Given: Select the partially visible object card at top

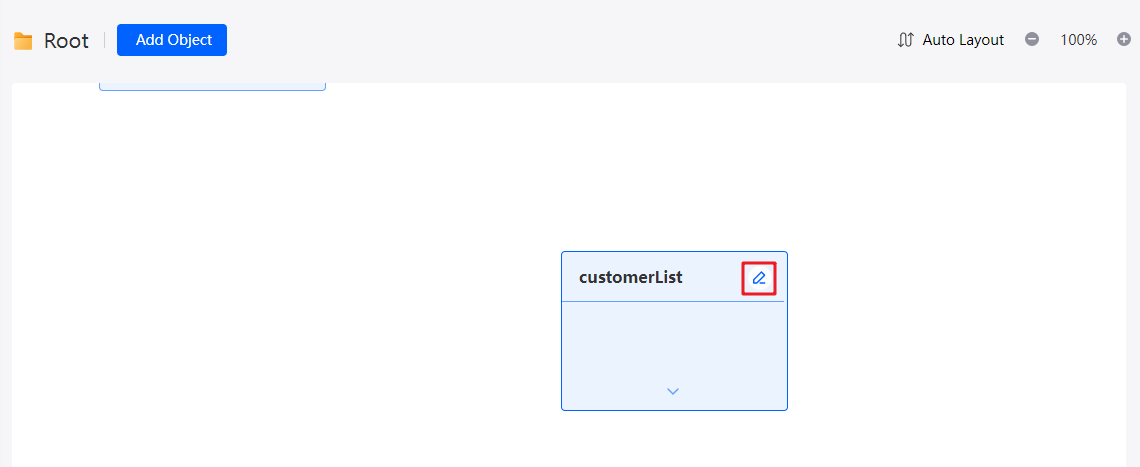Looking at the screenshot, I should 212,87.
